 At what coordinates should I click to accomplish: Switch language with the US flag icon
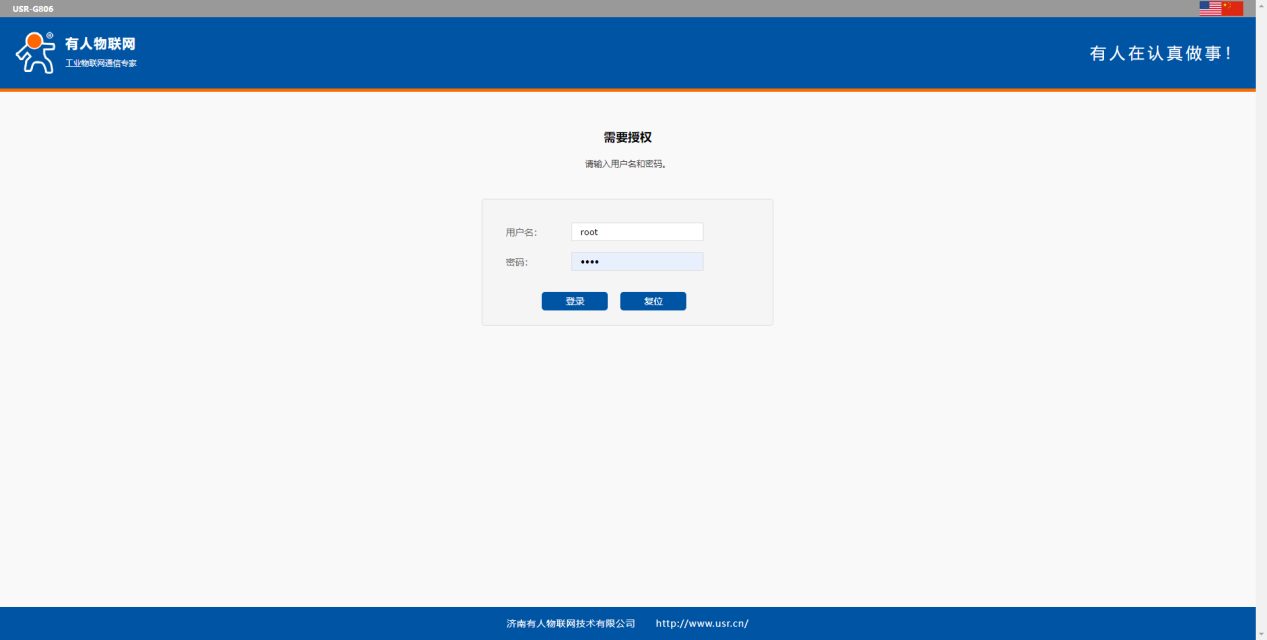pos(1210,8)
